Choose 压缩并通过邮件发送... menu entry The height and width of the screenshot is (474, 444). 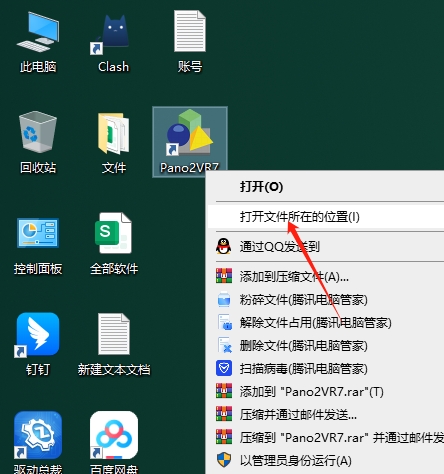click(x=326, y=414)
